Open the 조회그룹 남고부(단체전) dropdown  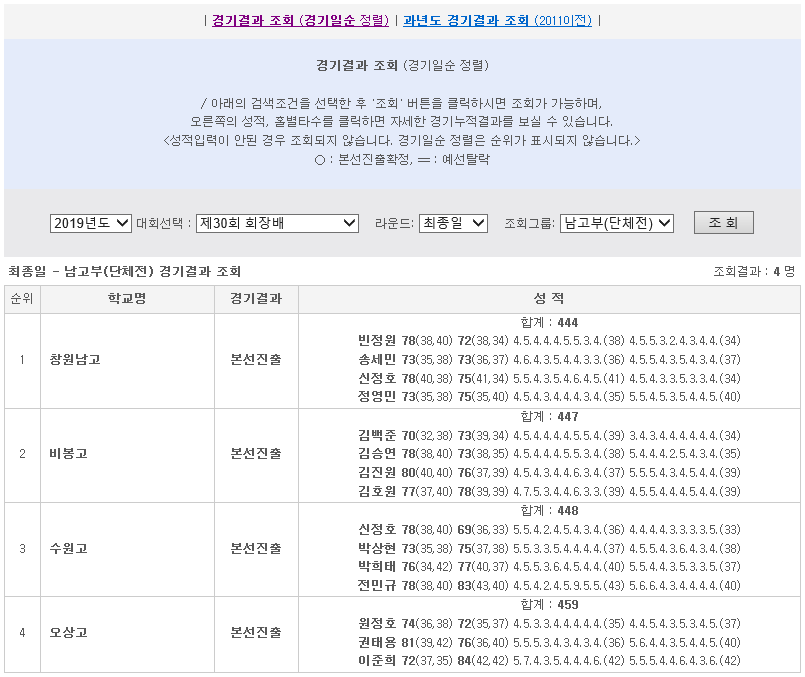pyautogui.click(x=617, y=223)
